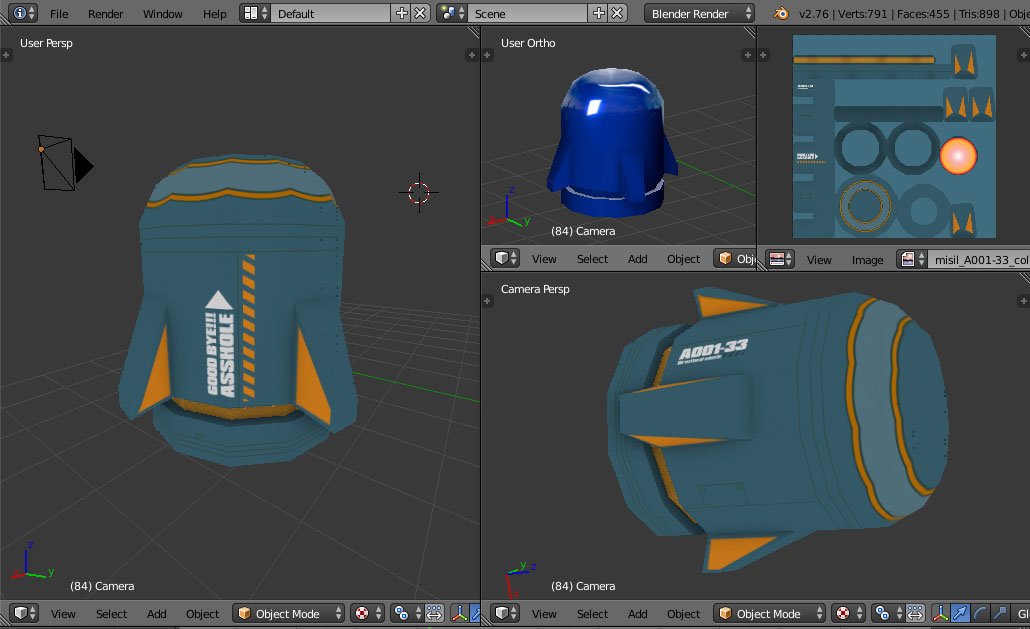Select the camera object in User Persp view
This screenshot has width=1030, height=629.
click(x=64, y=163)
